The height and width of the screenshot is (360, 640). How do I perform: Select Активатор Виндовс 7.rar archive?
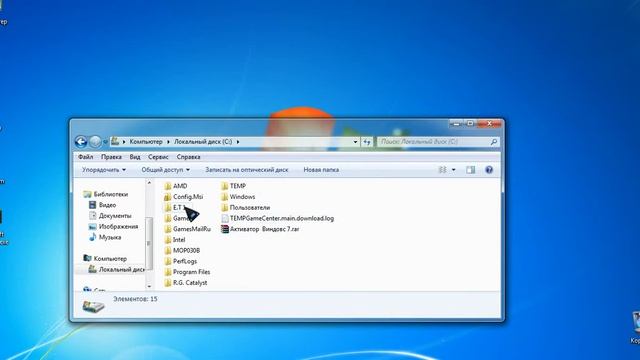click(260, 229)
